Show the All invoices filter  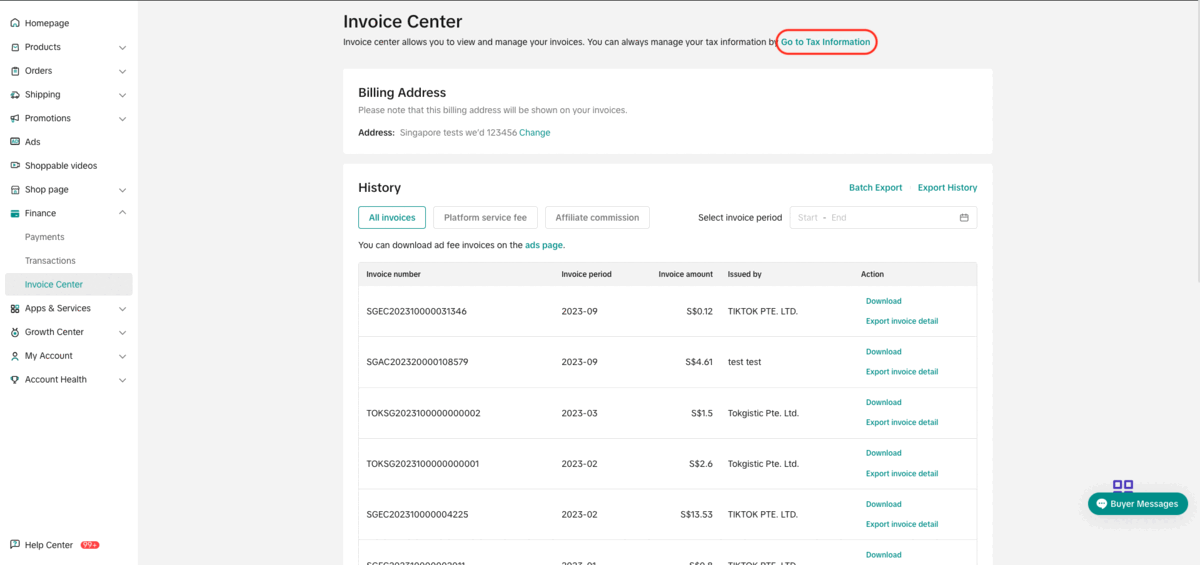point(392,217)
